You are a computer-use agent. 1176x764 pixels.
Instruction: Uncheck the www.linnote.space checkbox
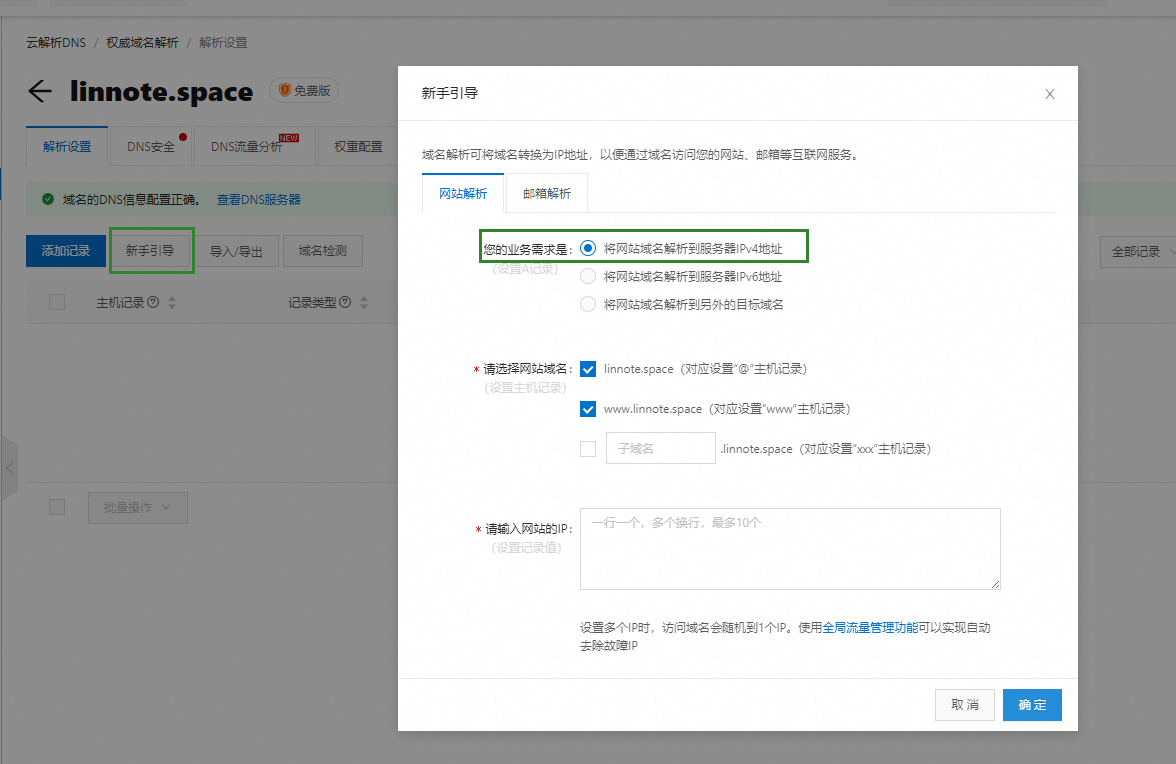[x=588, y=409]
